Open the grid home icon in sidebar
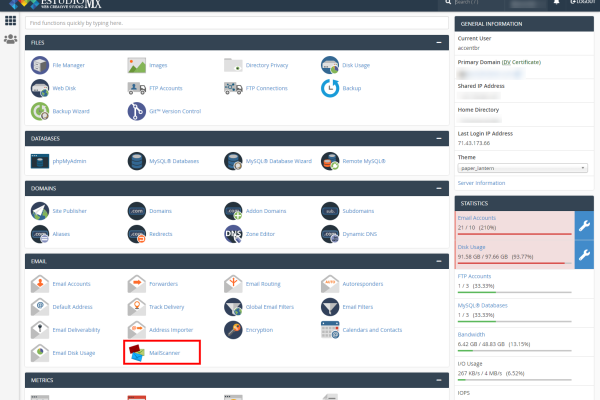 coord(11,19)
